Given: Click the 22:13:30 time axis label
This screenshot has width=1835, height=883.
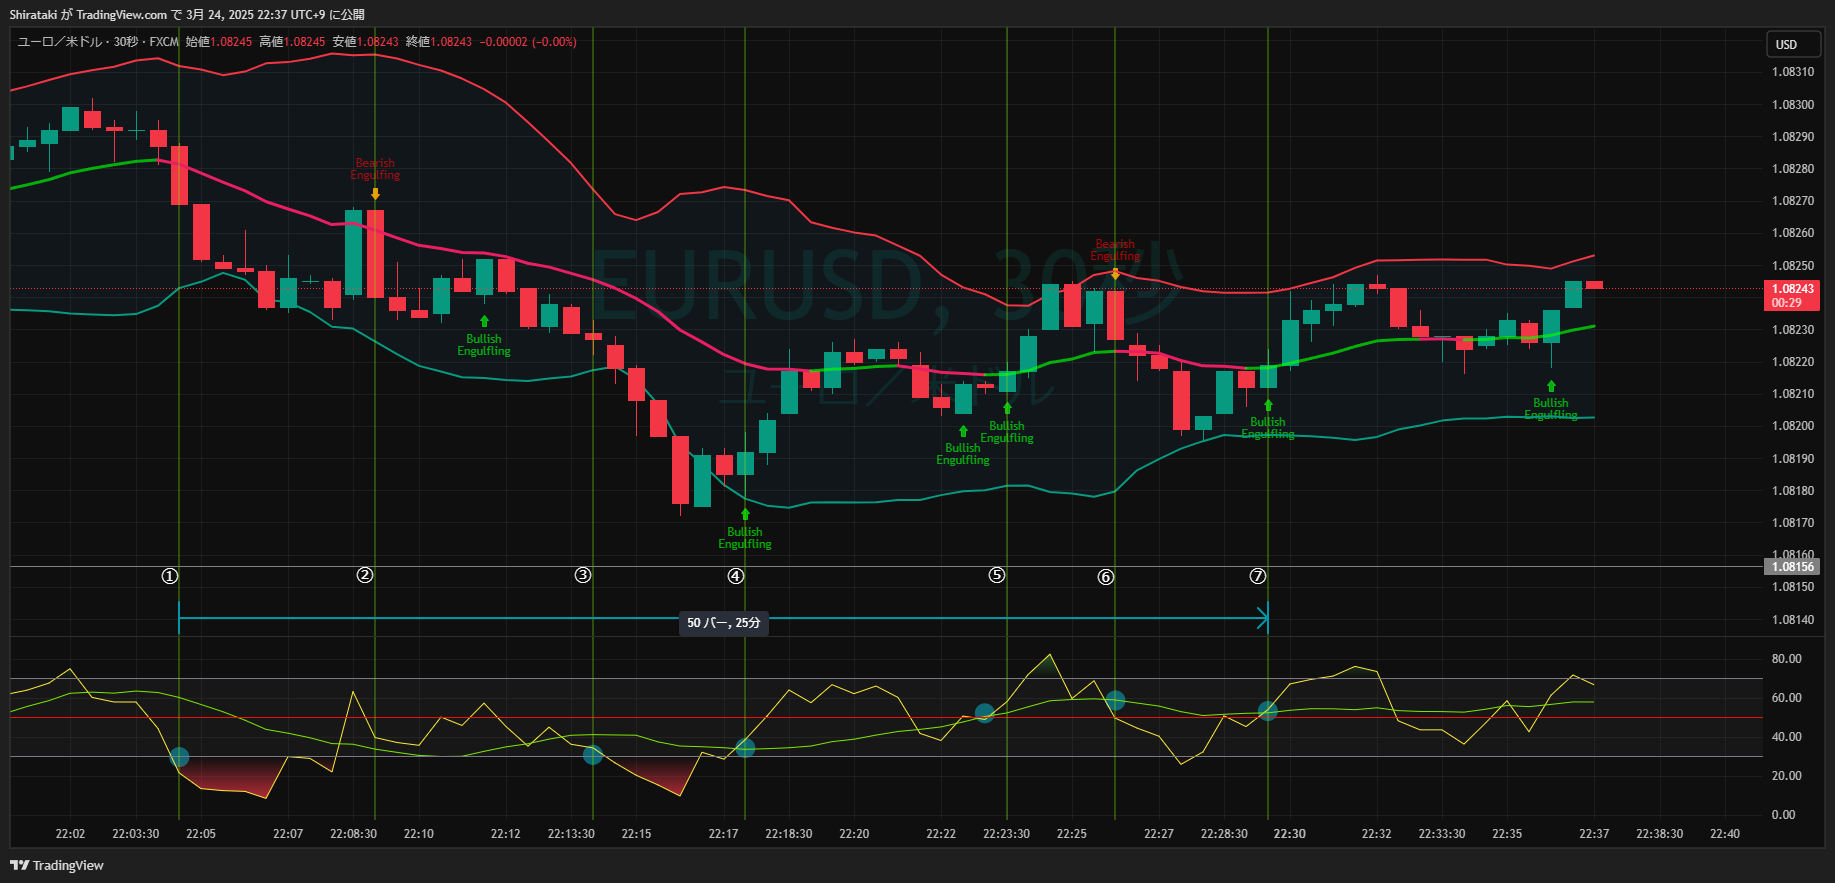Looking at the screenshot, I should (x=571, y=834).
